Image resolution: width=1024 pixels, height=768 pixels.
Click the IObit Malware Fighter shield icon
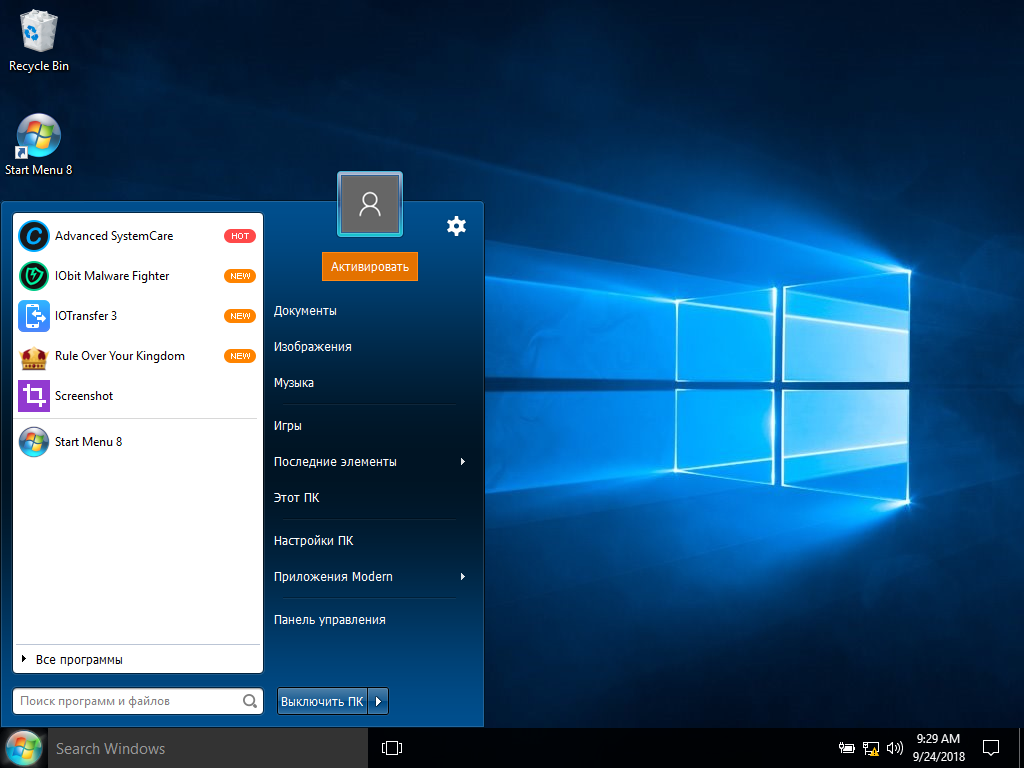(33, 276)
